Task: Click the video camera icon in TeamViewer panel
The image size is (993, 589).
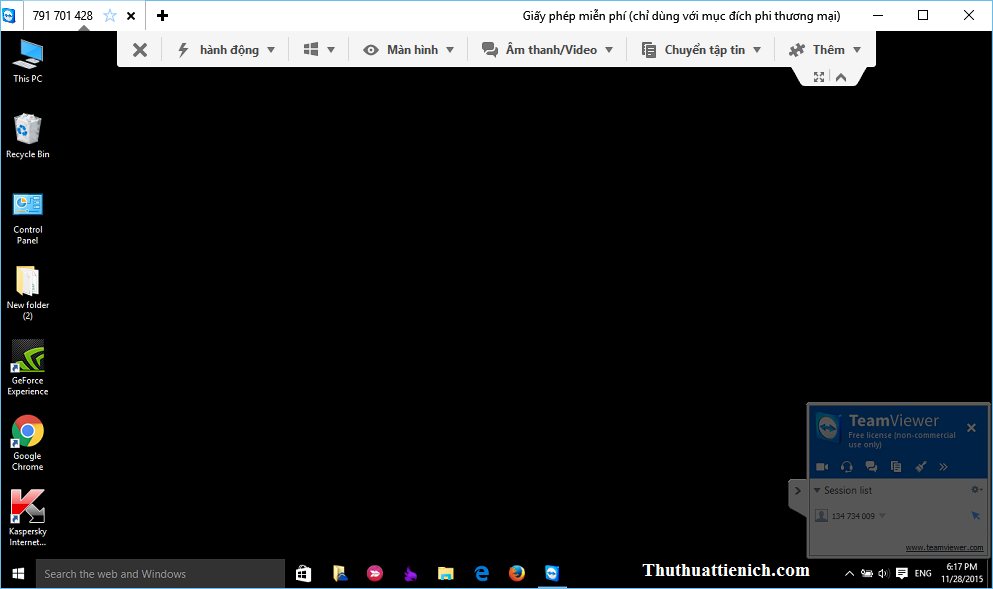Action: click(822, 466)
